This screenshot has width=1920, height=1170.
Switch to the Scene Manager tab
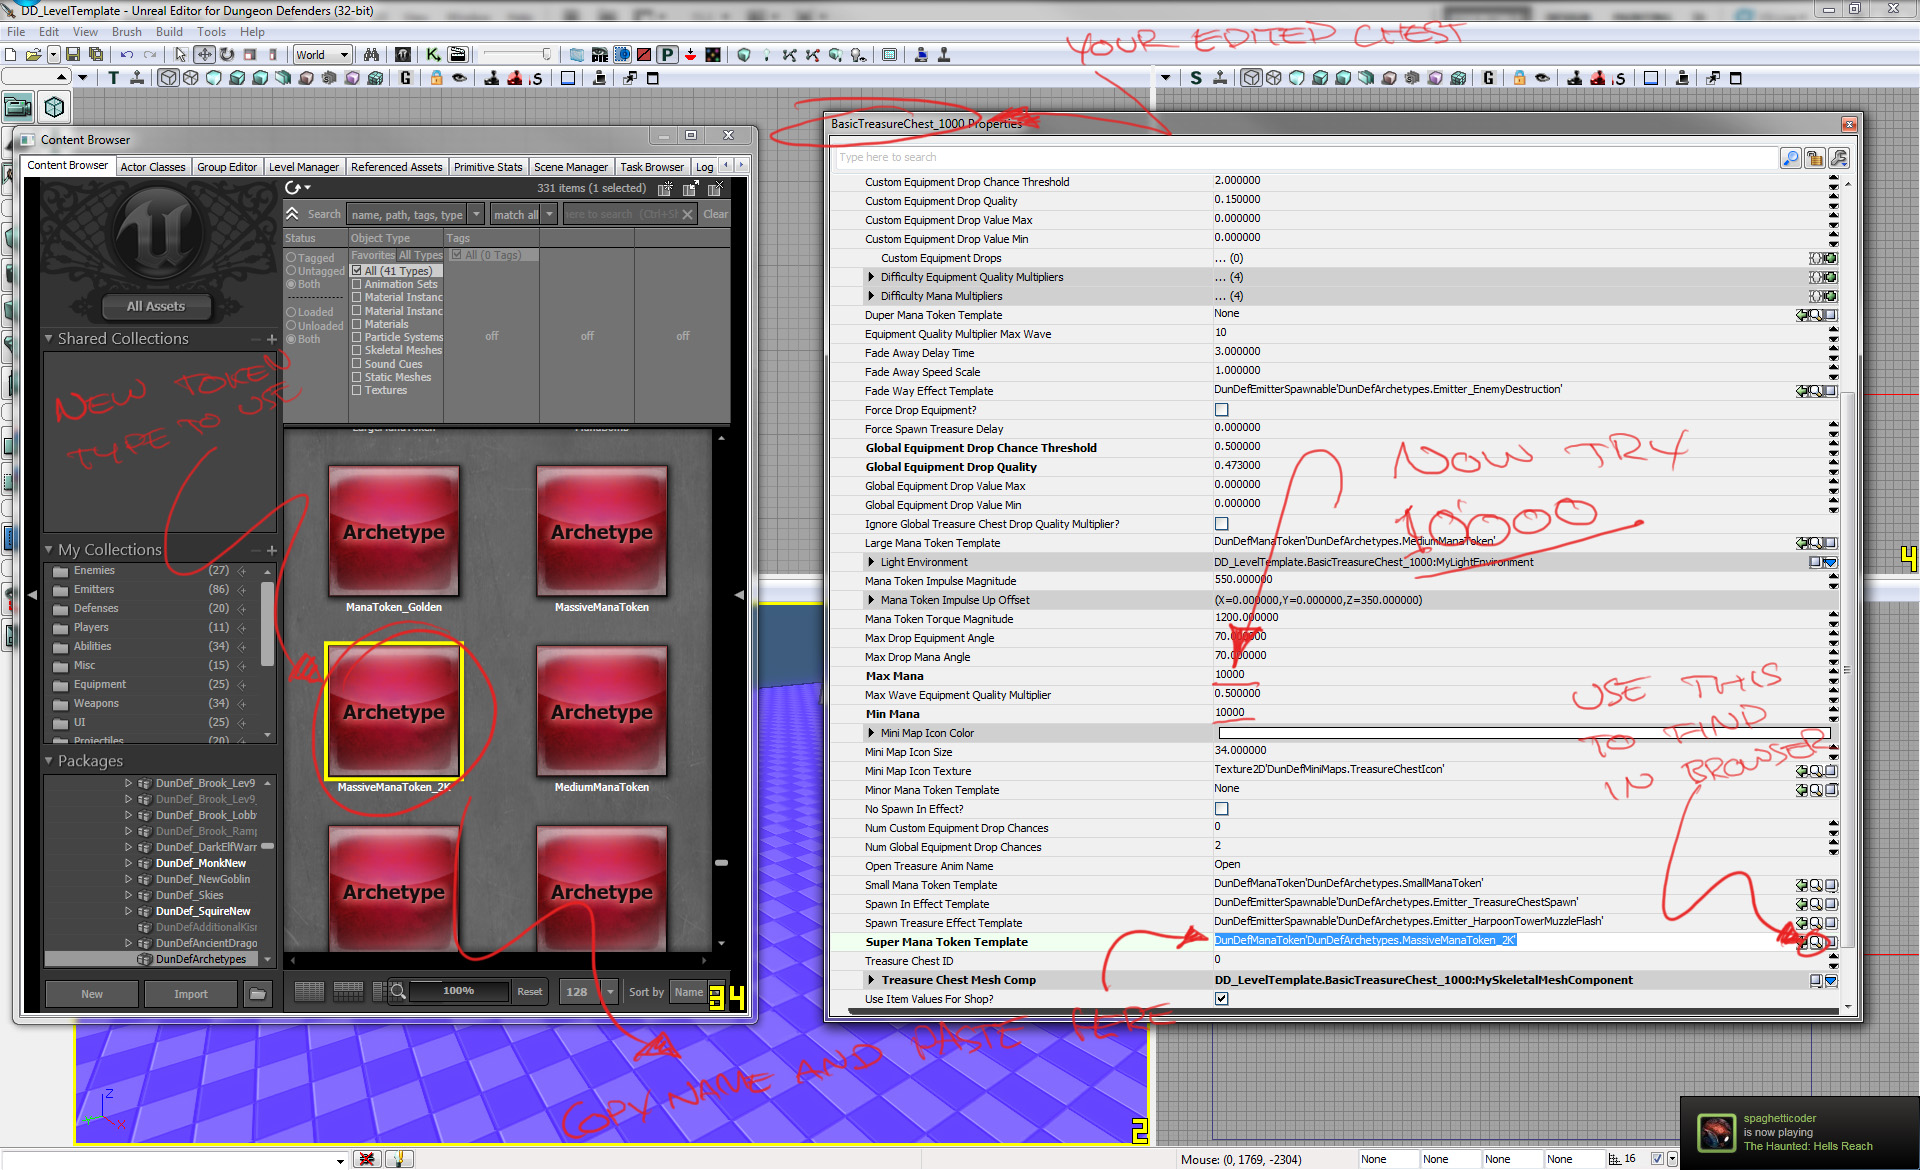pyautogui.click(x=570, y=167)
